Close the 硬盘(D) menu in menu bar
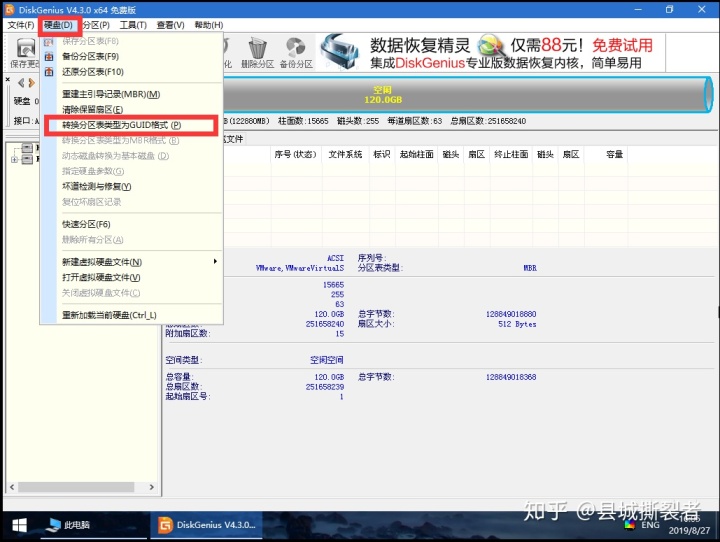720x542 pixels. (x=59, y=25)
